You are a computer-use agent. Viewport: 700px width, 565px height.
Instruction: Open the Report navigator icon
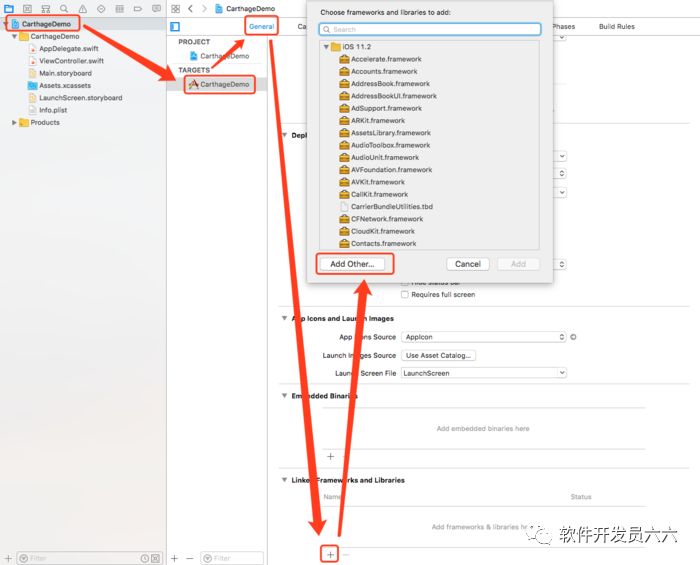pos(156,8)
